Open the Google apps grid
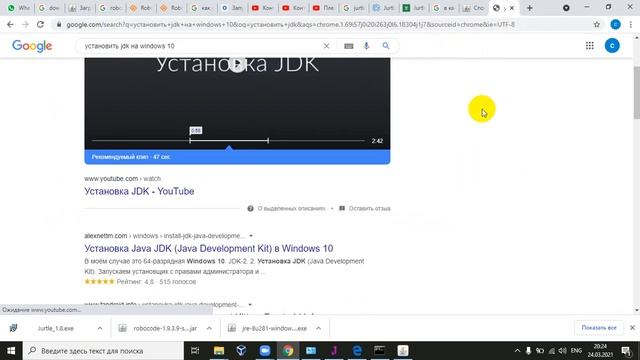Screen dimensions: 640x360 pos(590,46)
